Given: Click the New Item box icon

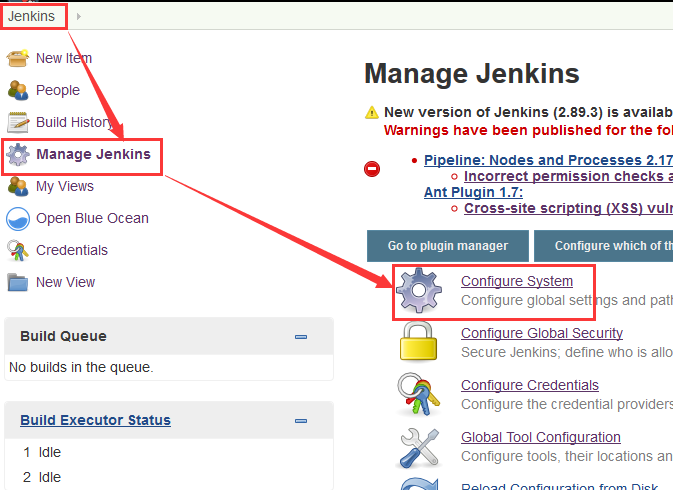Looking at the screenshot, I should point(18,58).
